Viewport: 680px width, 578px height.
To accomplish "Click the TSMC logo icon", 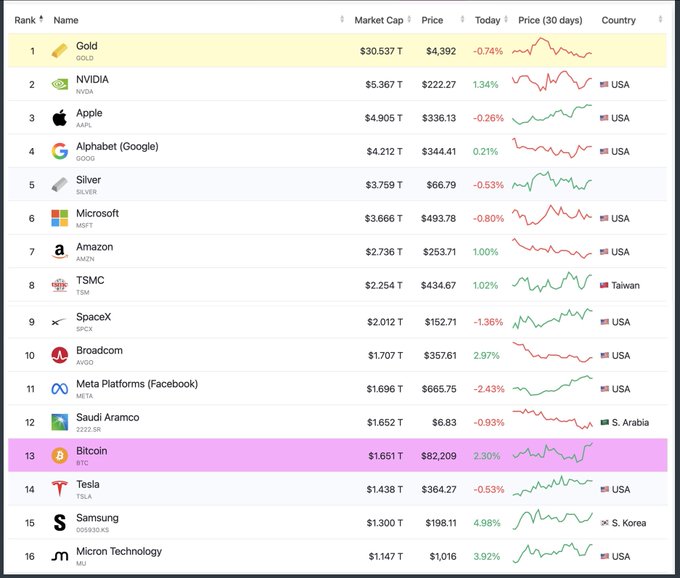I will coord(59,285).
